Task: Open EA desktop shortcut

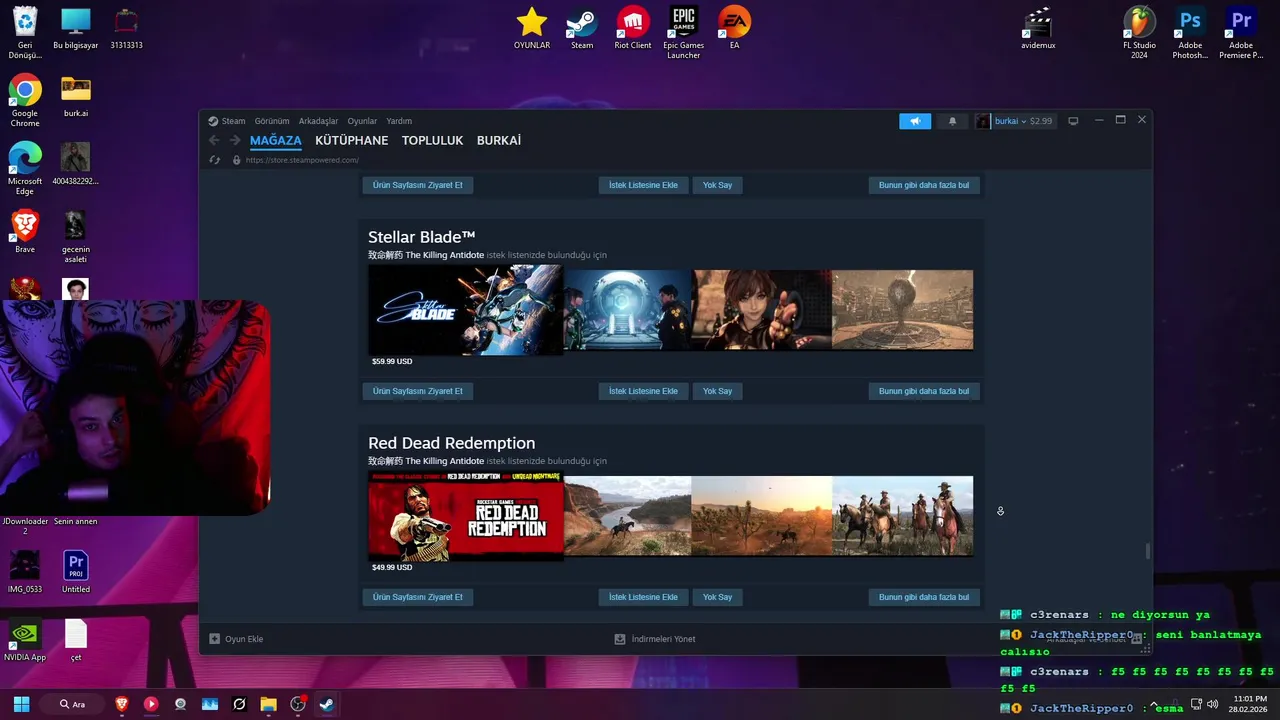Action: (x=734, y=28)
